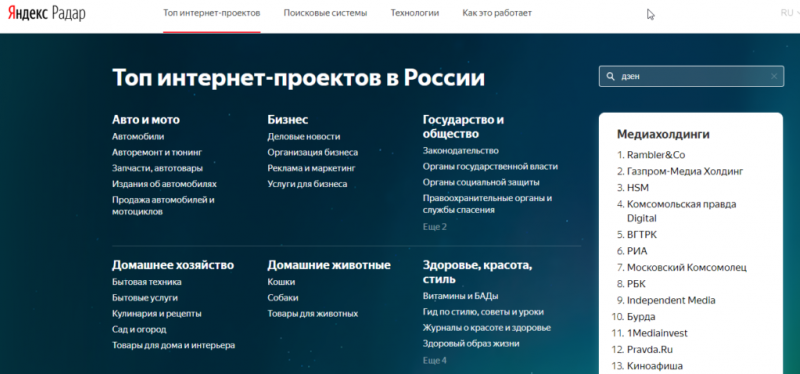Open the Авто и мото category

click(146, 120)
